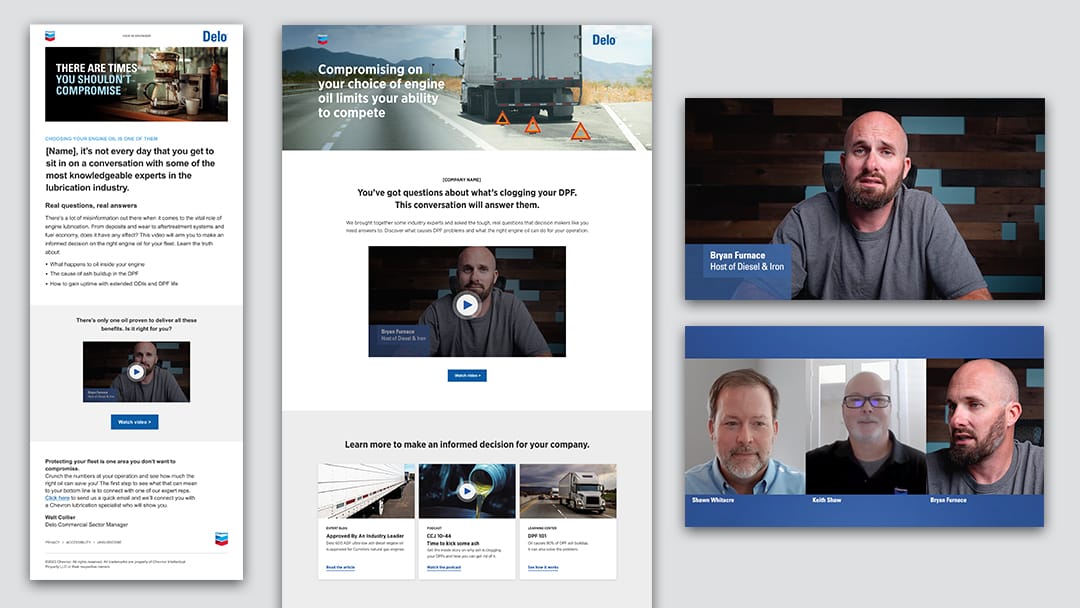Click the Chevron logo in the email footer
Image resolution: width=1080 pixels, height=608 pixels.
pyautogui.click(x=221, y=539)
